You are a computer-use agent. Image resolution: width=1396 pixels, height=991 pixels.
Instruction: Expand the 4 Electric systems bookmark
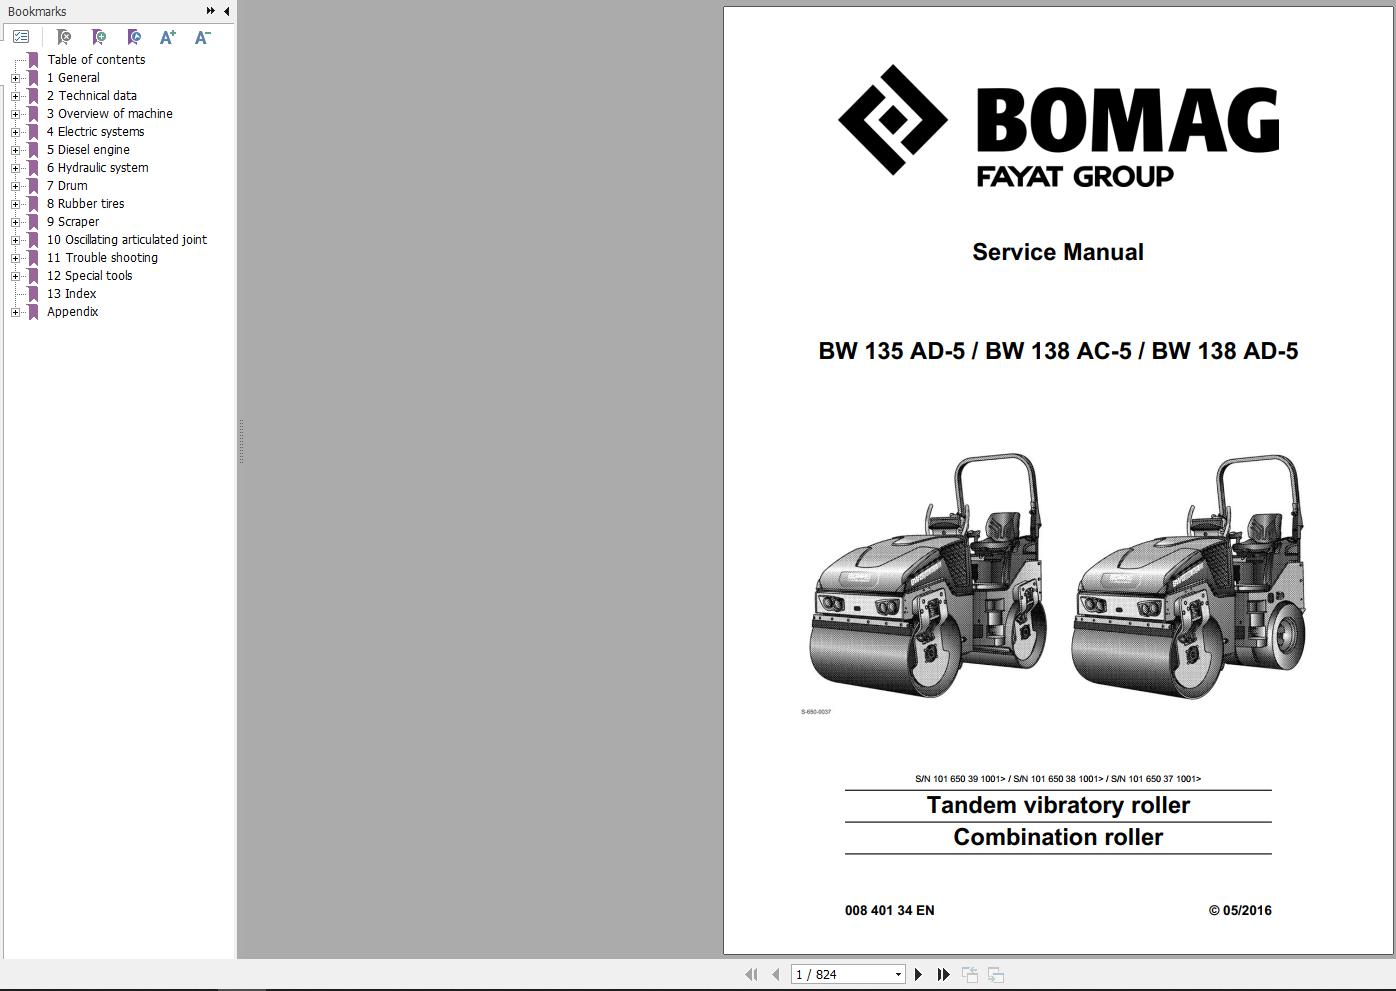(x=15, y=132)
